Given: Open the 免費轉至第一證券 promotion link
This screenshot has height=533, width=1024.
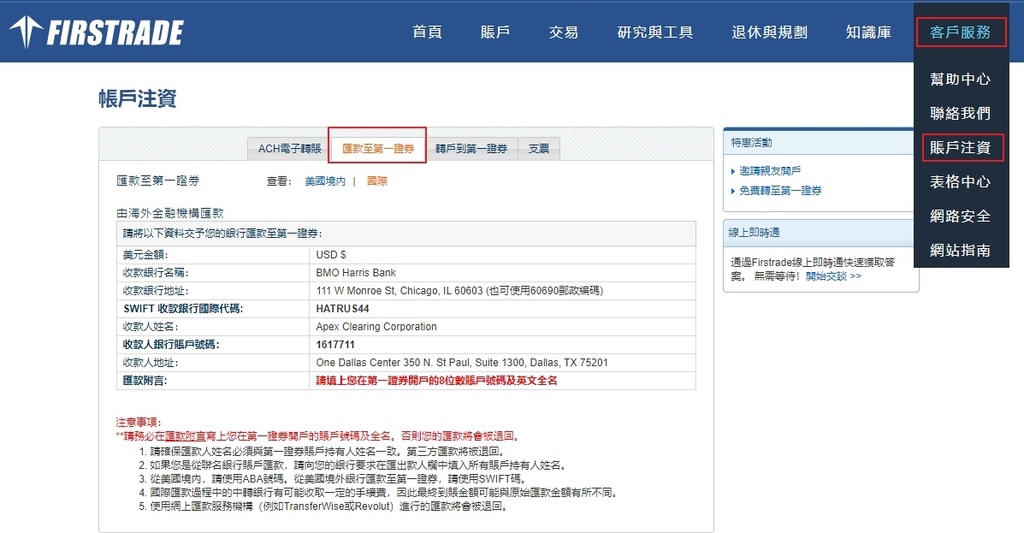Looking at the screenshot, I should (x=780, y=191).
